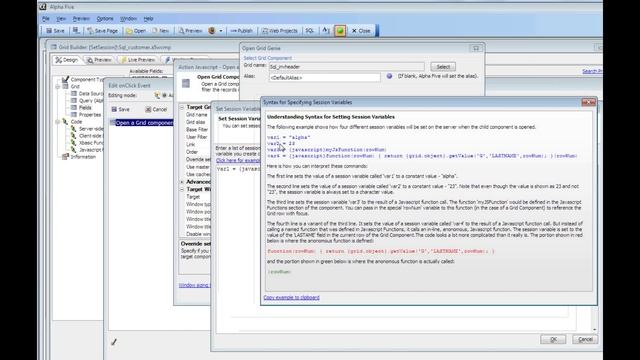Click Cancel in Set Session Variables dialog
640x360 pixels.
(x=585, y=340)
